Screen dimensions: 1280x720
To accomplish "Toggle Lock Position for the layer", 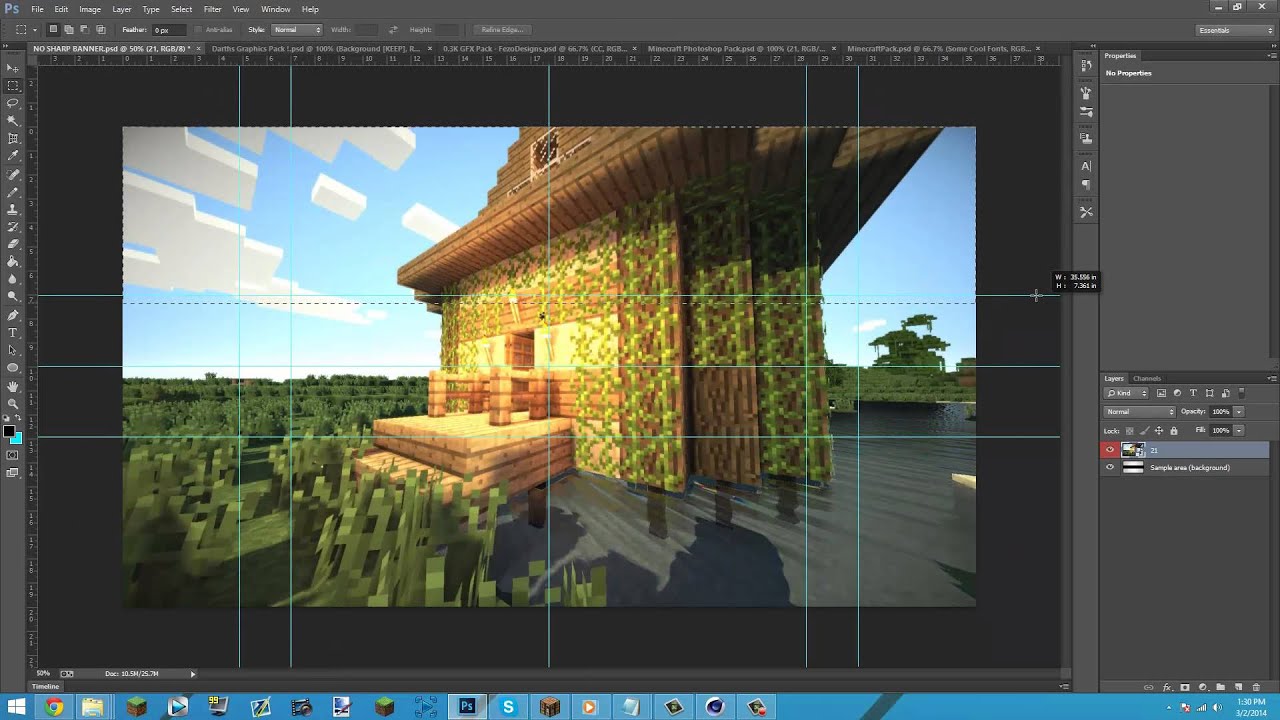I will click(x=1159, y=430).
